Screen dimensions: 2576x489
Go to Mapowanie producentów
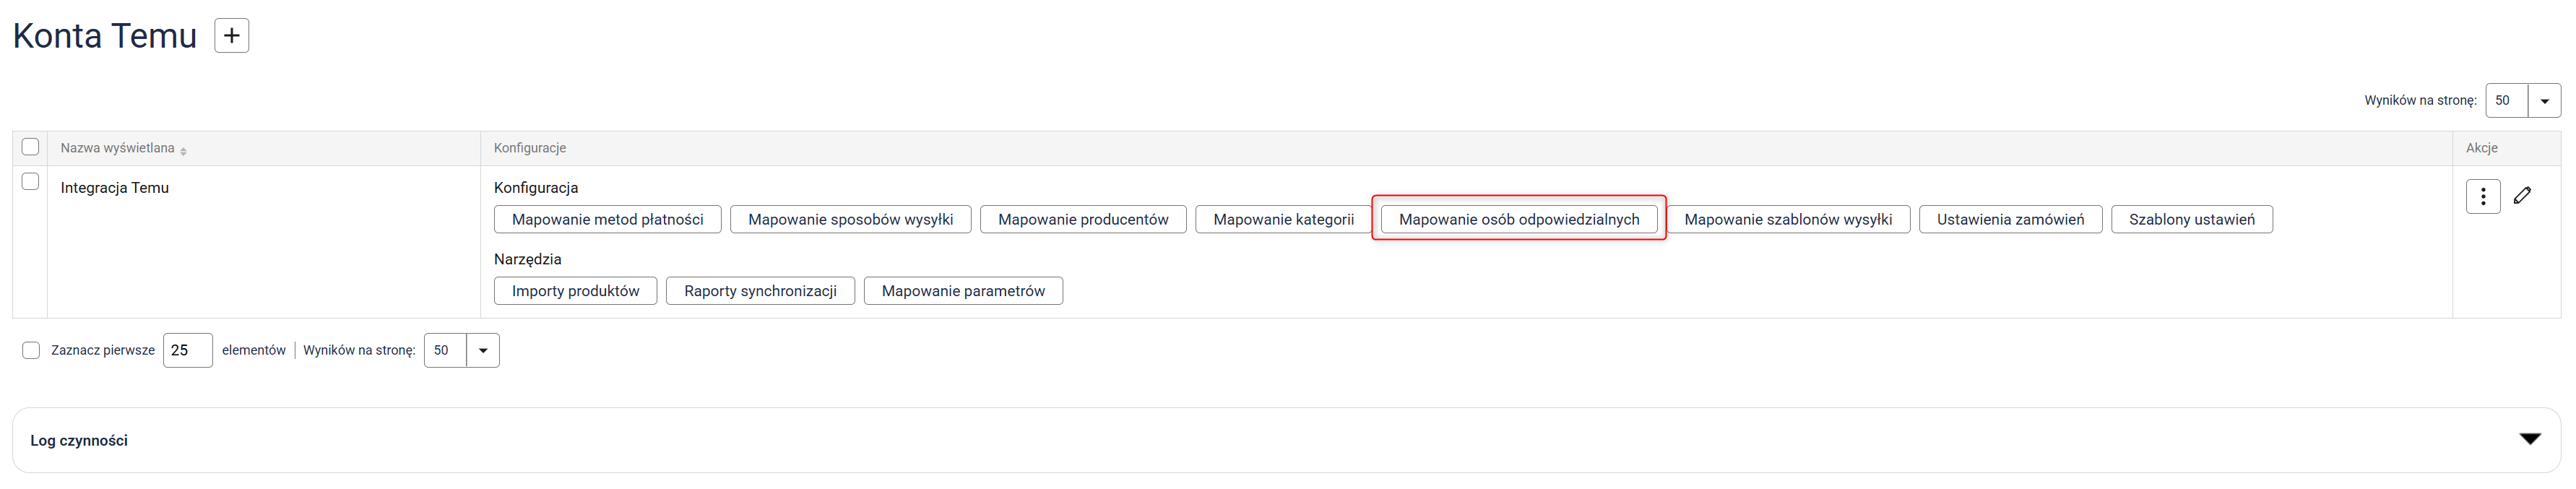coord(1082,220)
